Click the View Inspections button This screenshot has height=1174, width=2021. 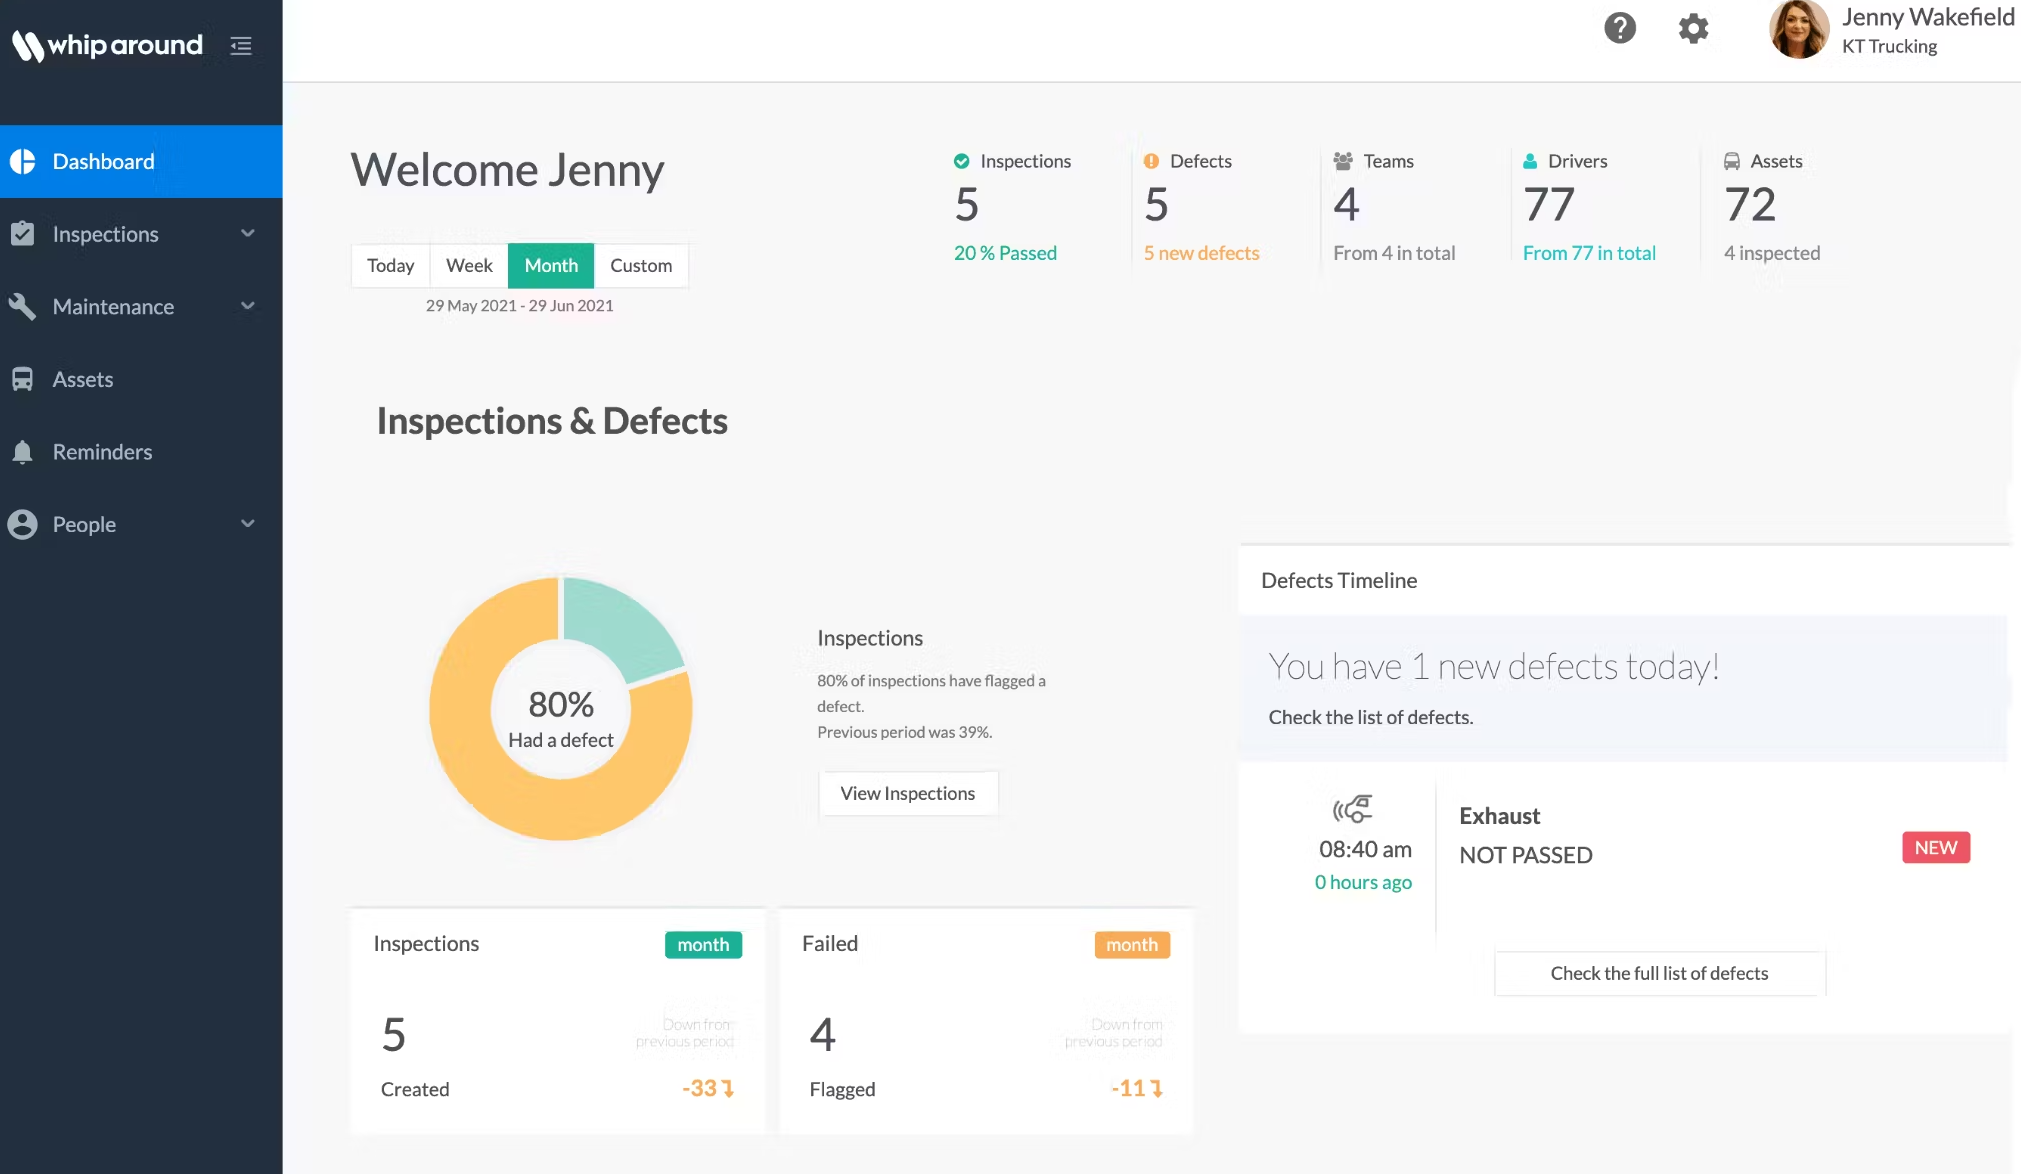[907, 793]
